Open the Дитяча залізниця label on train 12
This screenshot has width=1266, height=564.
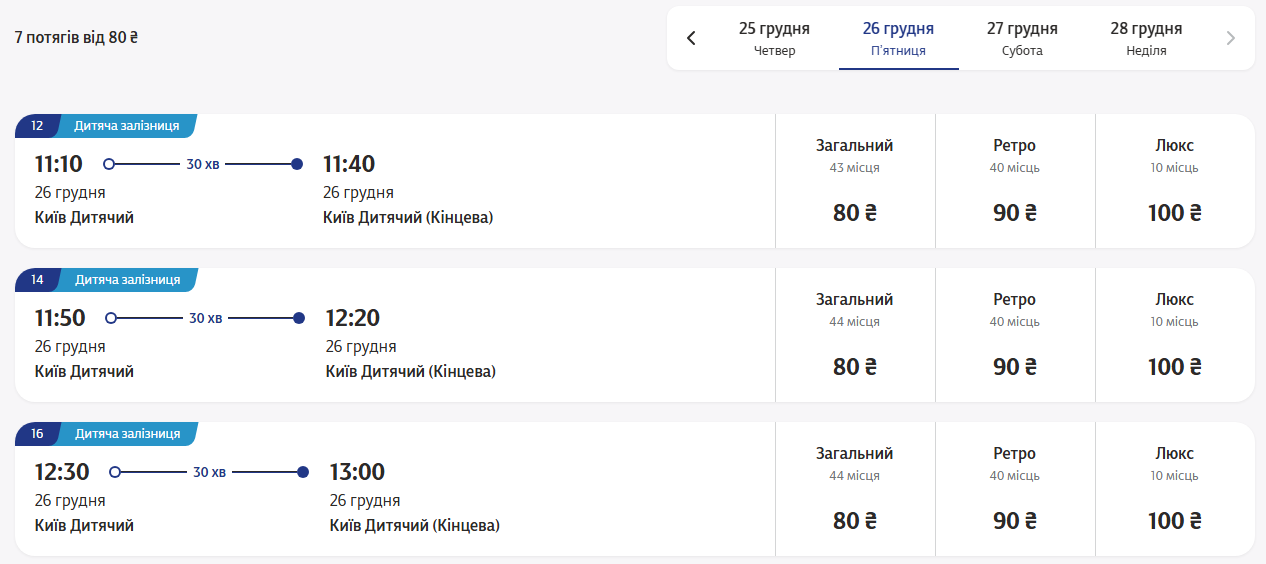pyautogui.click(x=127, y=126)
